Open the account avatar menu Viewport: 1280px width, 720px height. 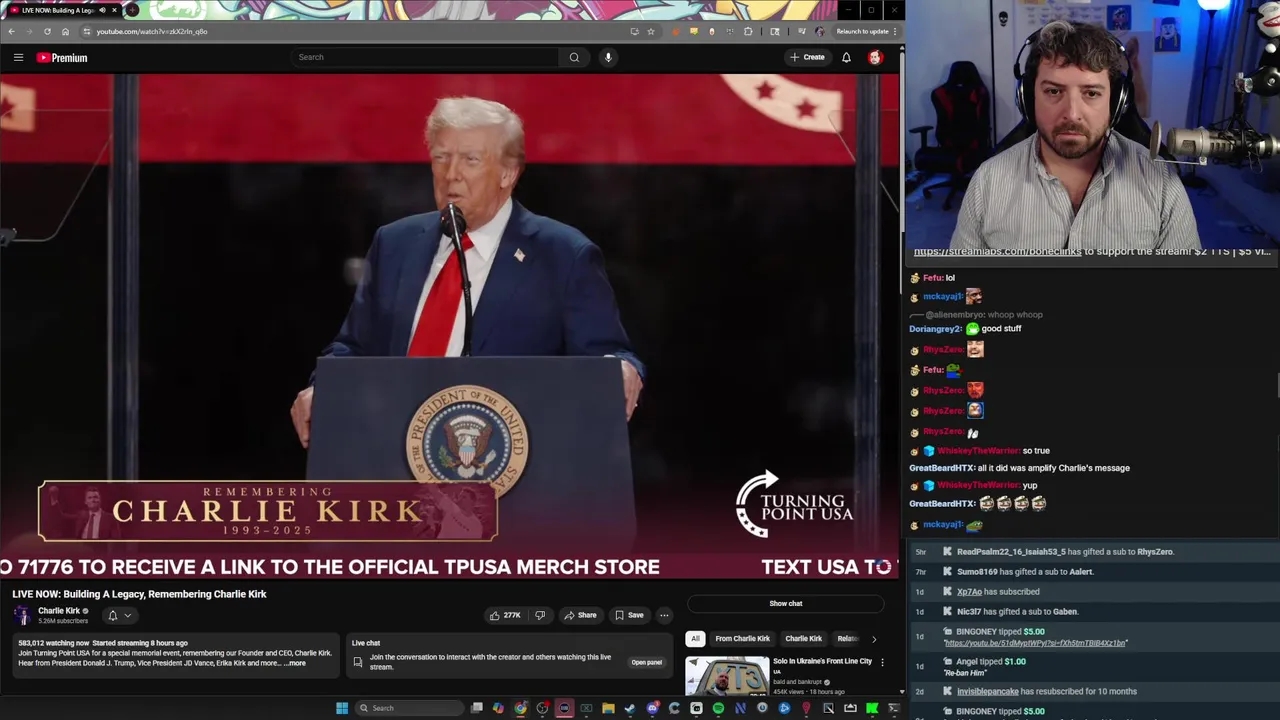[875, 57]
